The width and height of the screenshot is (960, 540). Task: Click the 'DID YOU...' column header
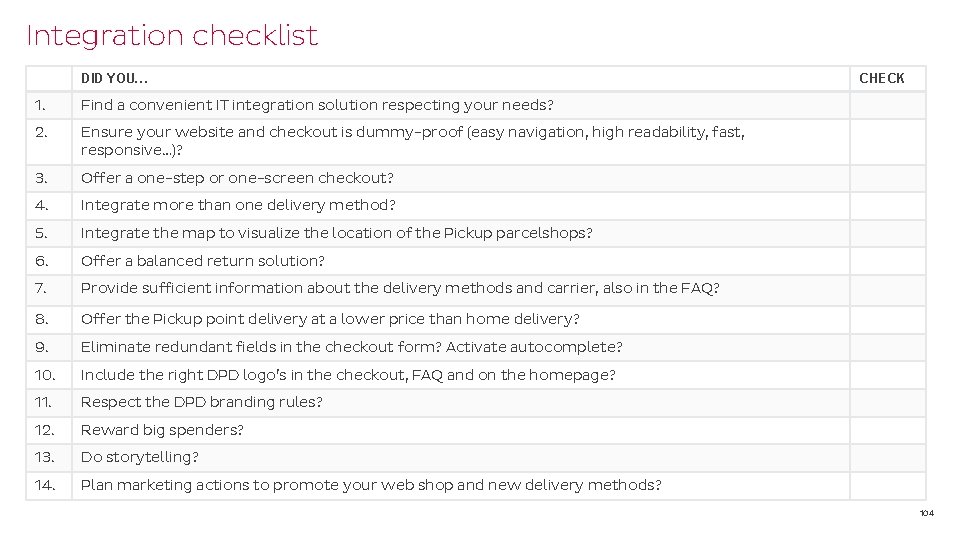pos(115,78)
